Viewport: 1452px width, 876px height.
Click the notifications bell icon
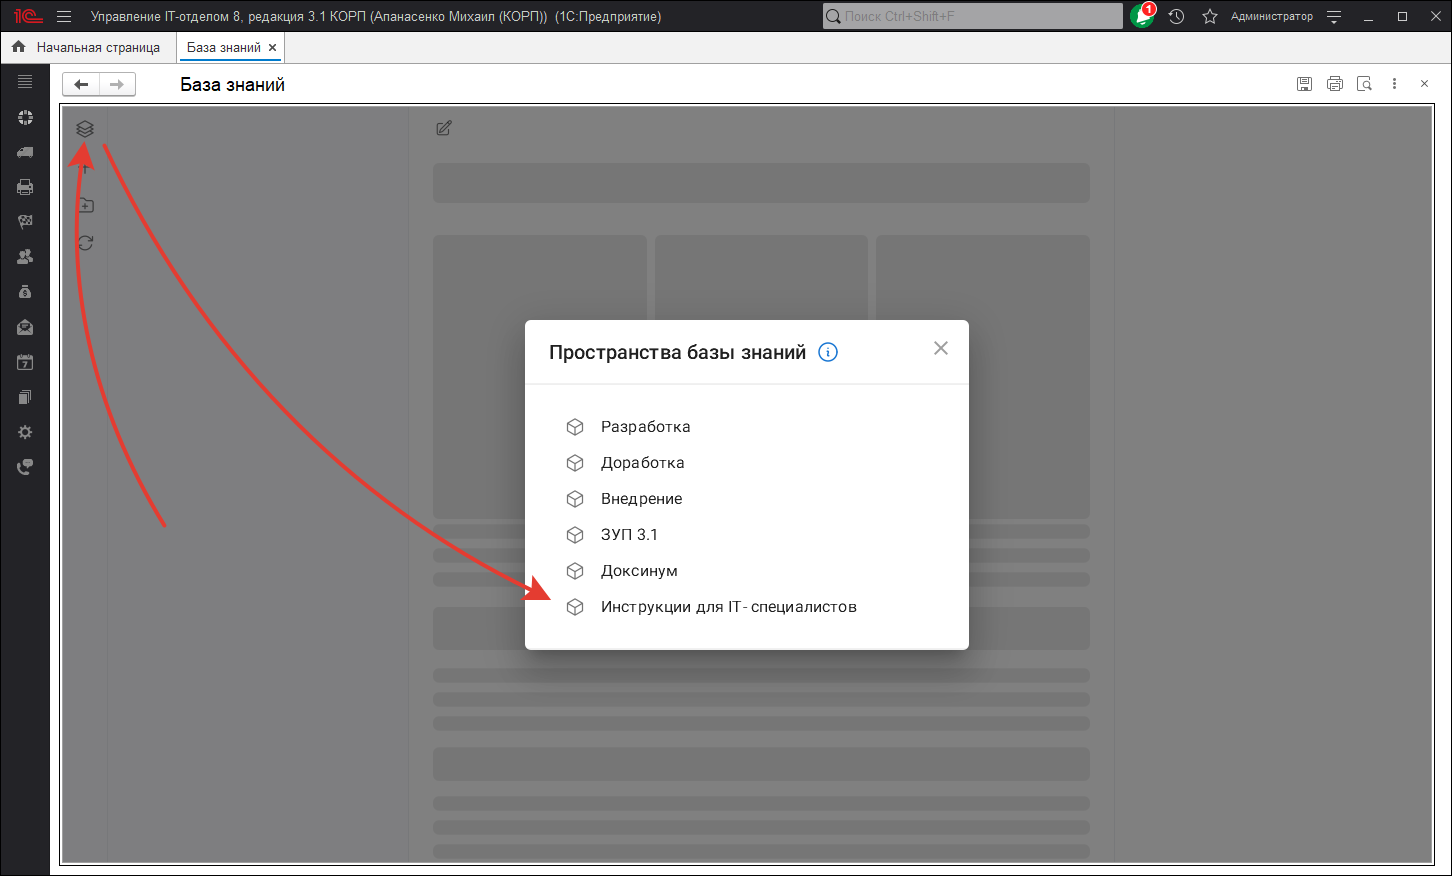tap(1142, 16)
